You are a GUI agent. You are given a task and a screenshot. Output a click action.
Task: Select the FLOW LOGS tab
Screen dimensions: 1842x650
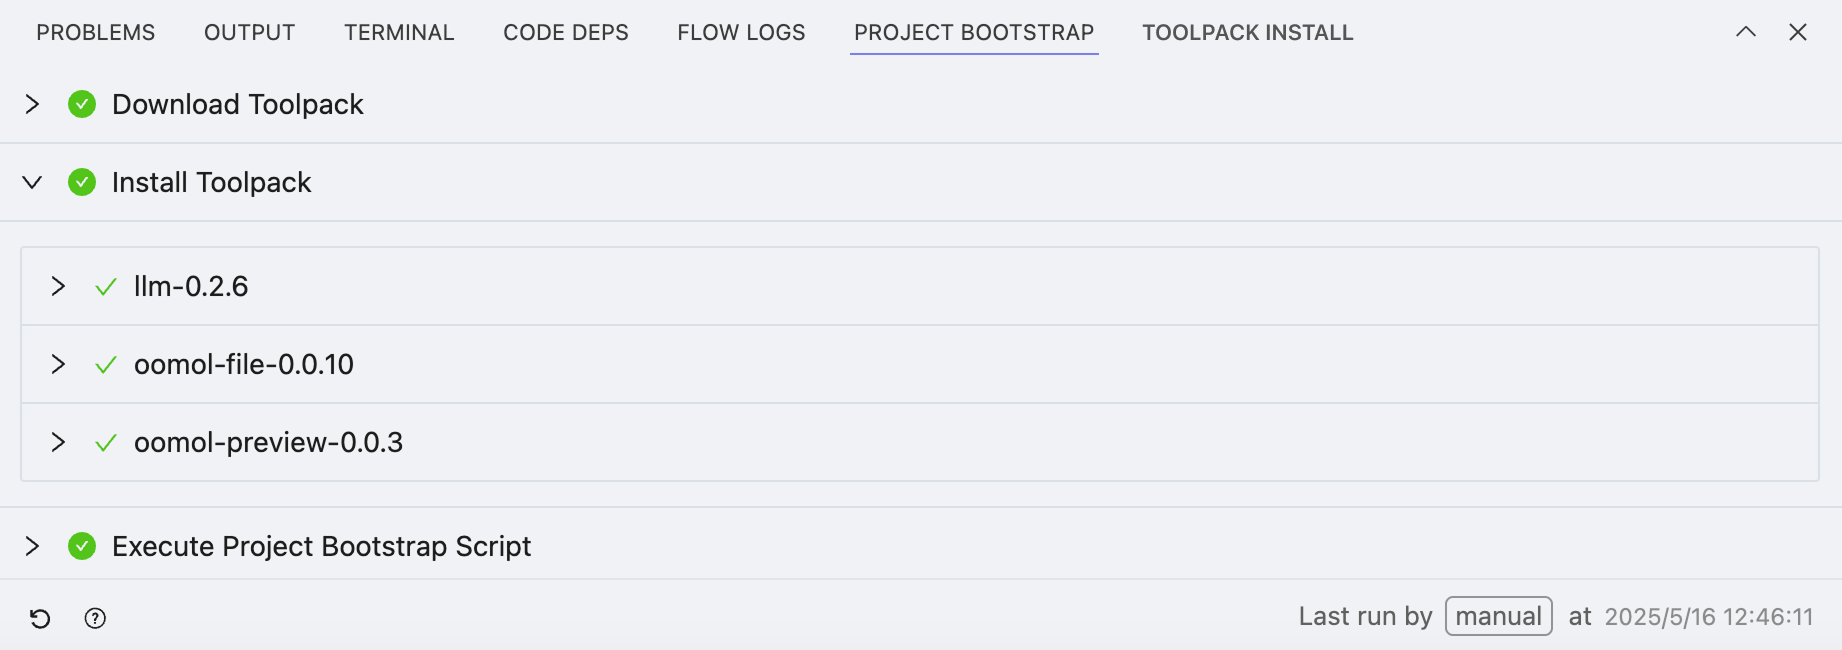pyautogui.click(x=741, y=33)
